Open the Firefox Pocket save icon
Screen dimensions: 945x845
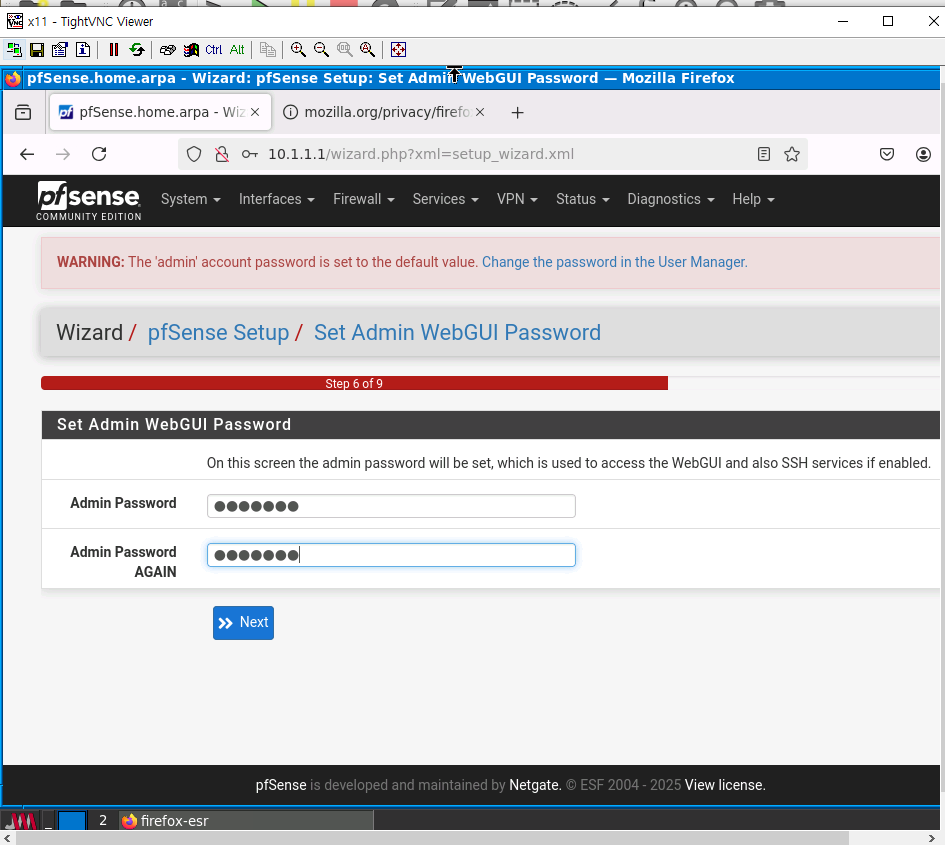(887, 154)
